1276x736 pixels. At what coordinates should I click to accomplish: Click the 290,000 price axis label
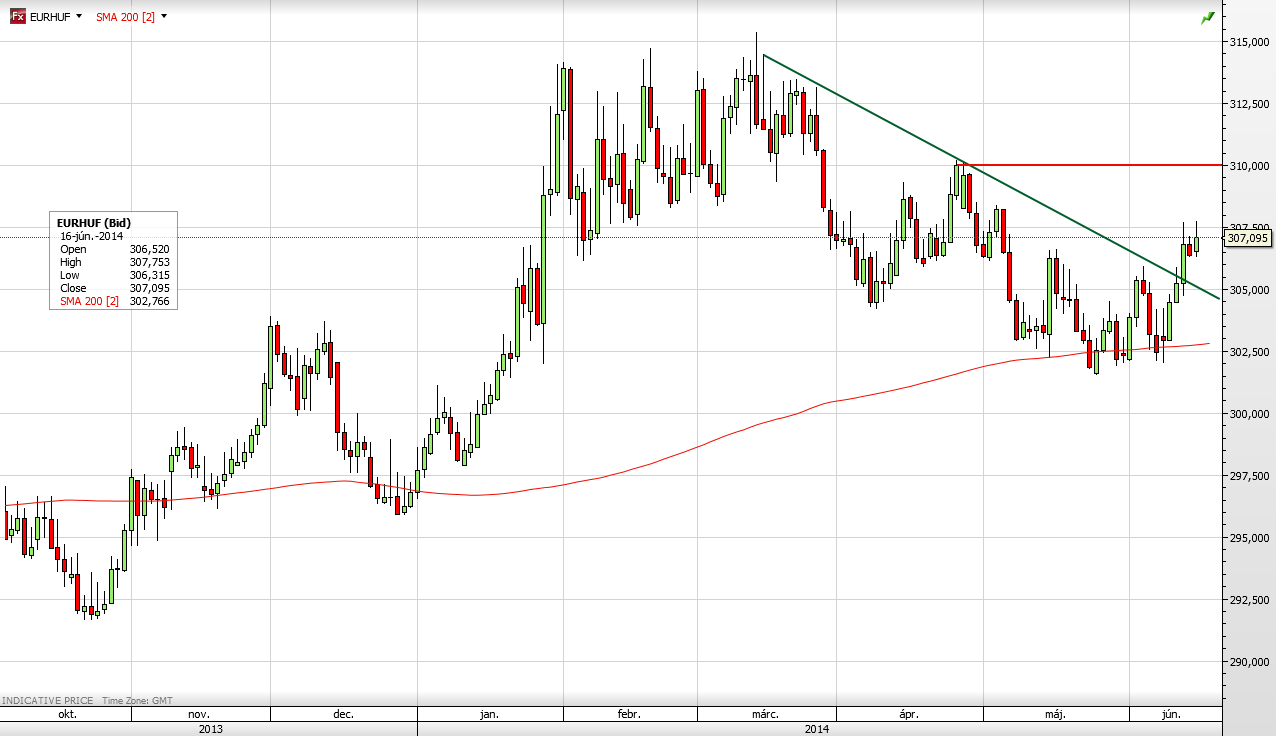(x=1249, y=662)
